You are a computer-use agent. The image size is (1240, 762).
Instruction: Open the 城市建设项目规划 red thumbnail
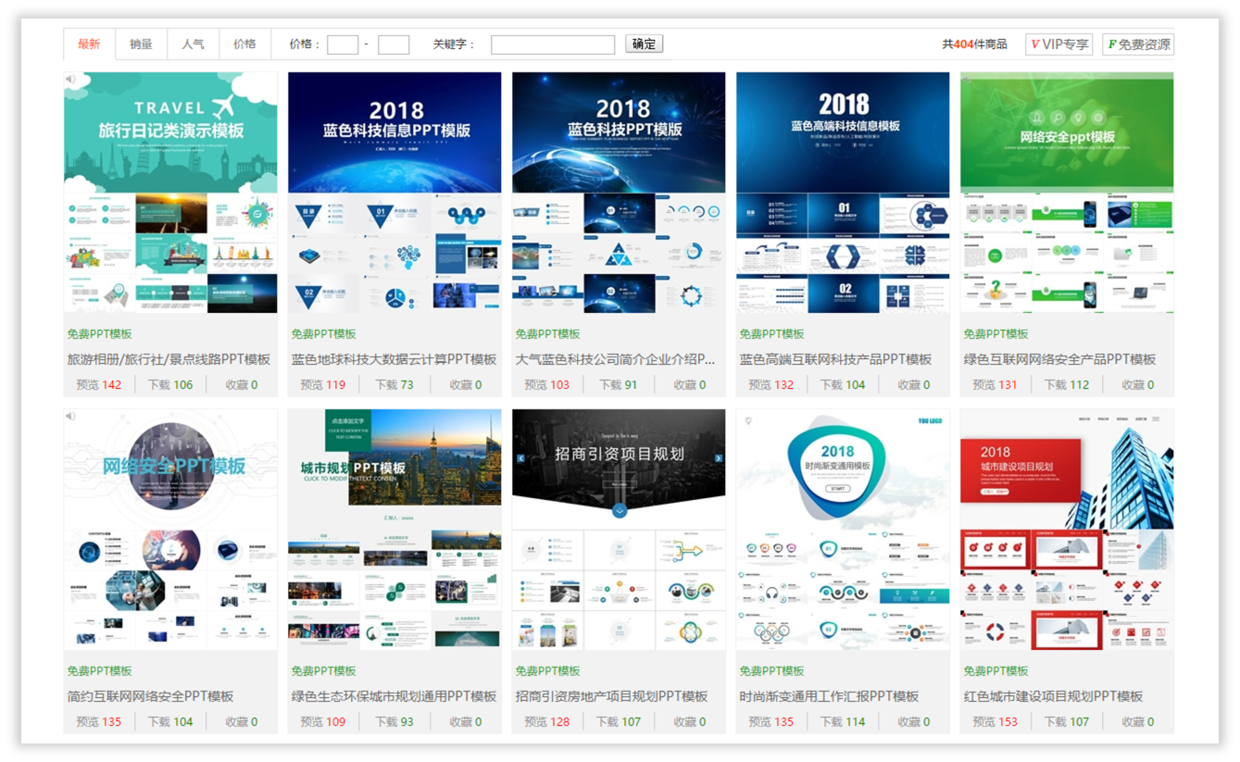[1067, 529]
